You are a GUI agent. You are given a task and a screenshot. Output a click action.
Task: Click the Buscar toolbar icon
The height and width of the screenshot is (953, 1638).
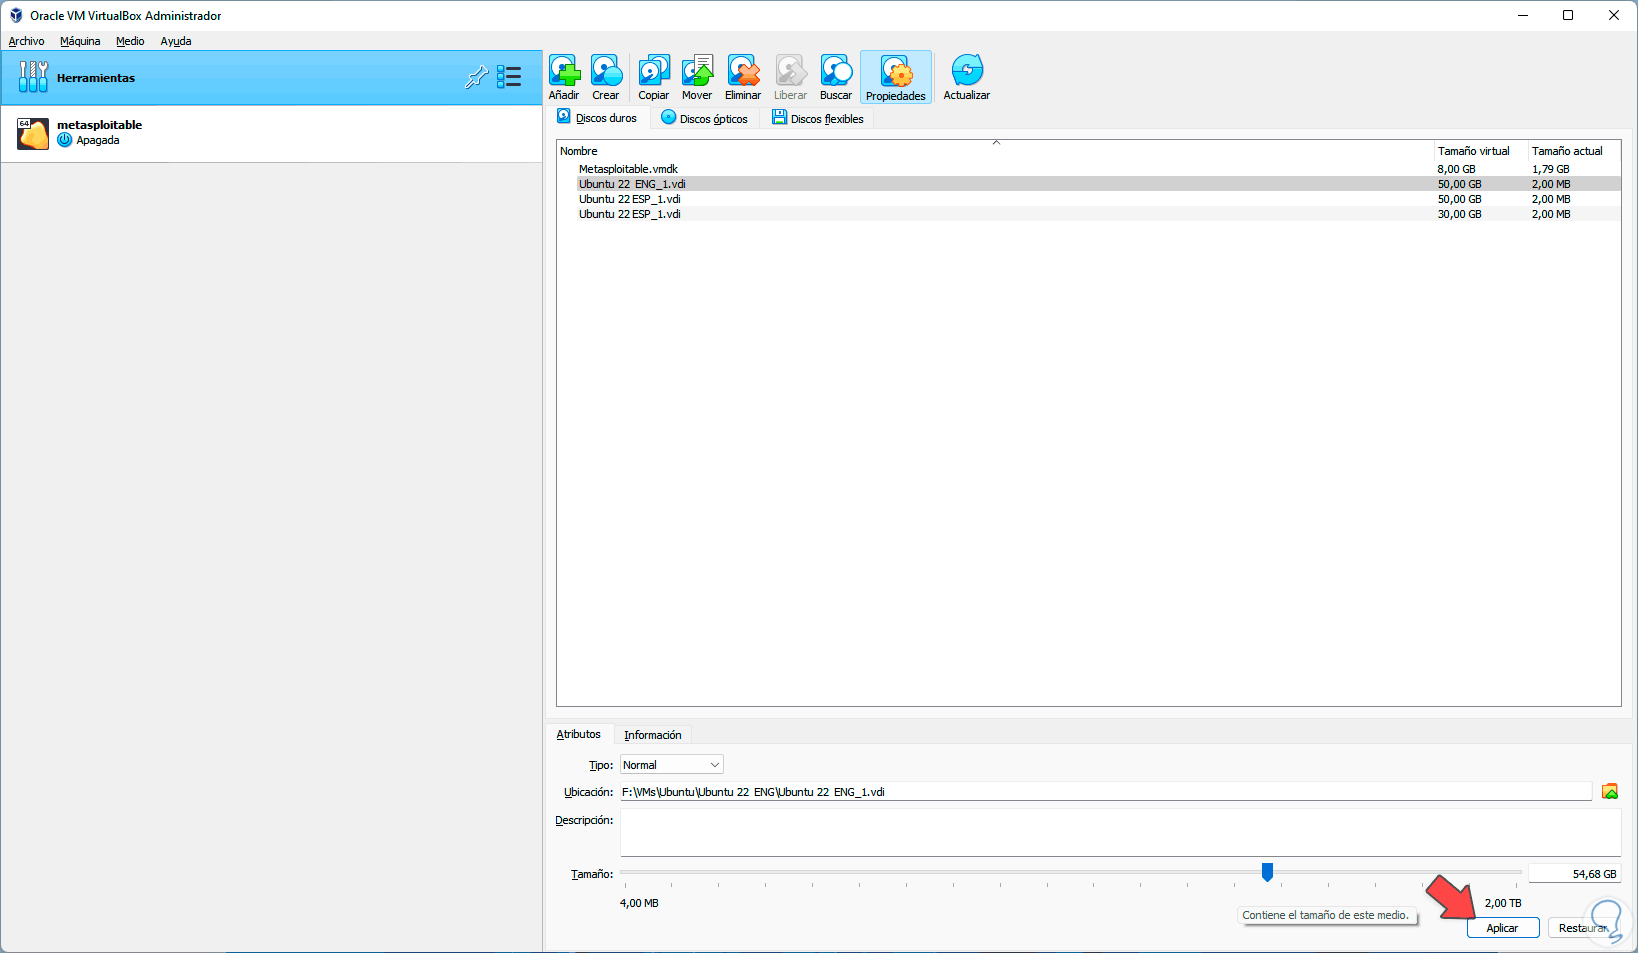point(836,77)
